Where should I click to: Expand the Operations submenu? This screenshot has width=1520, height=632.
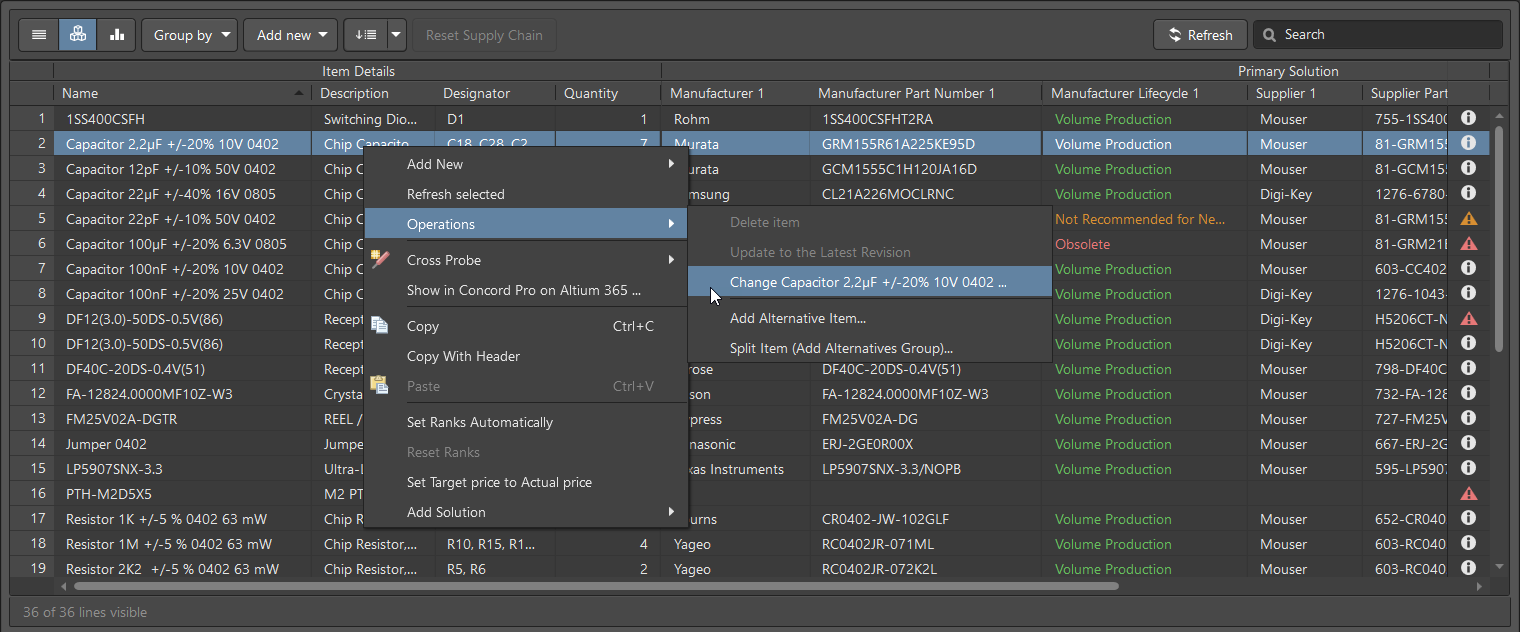[470, 222]
